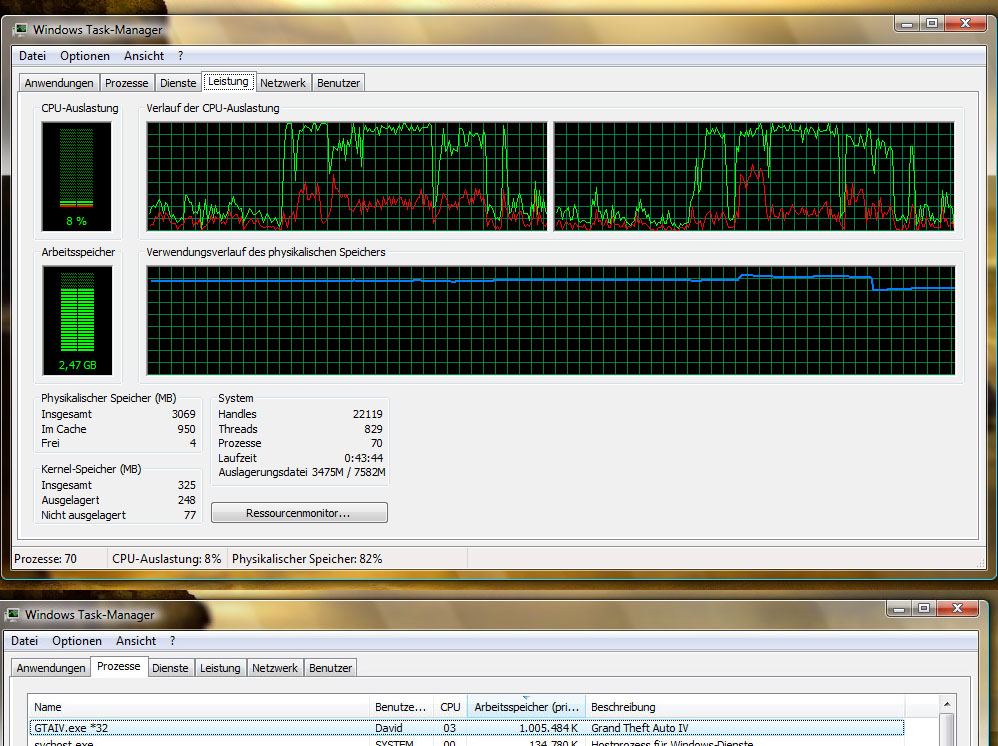
Task: Sort processes by CPU column header
Action: 450,707
